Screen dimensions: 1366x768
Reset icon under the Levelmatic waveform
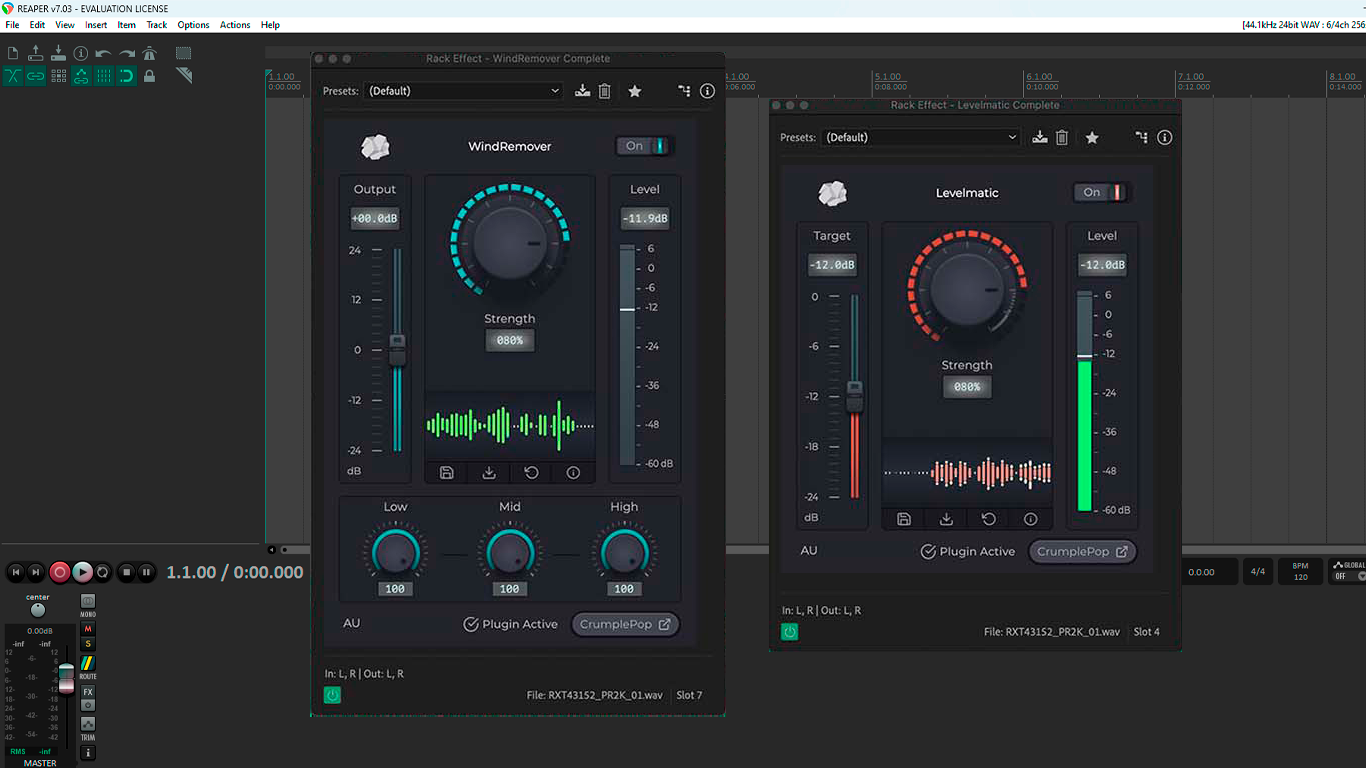point(988,519)
